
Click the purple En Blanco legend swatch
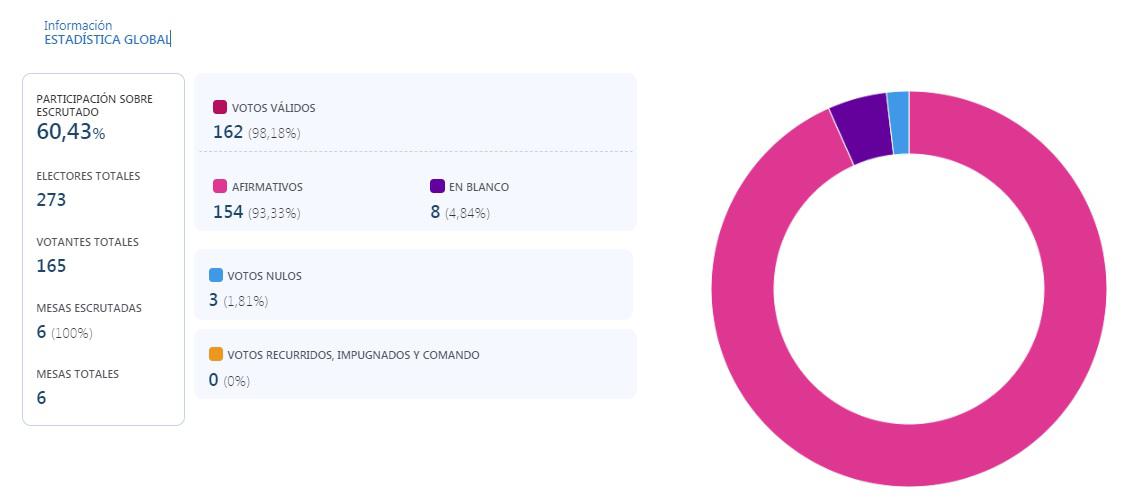(x=437, y=187)
